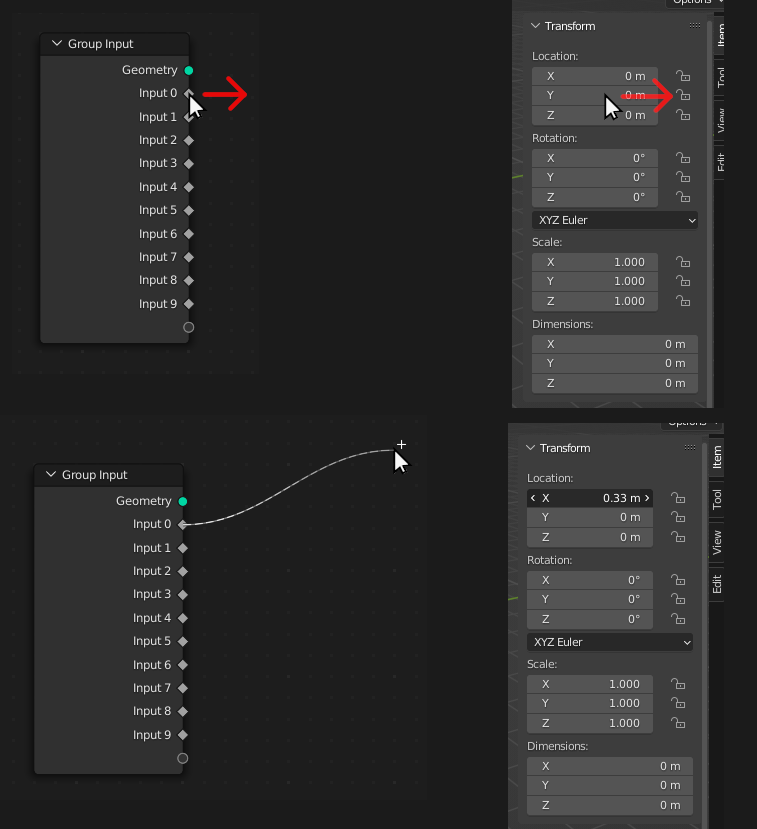
Task: Click the Input 8 socket on the lower Group Input node
Action: (183, 712)
